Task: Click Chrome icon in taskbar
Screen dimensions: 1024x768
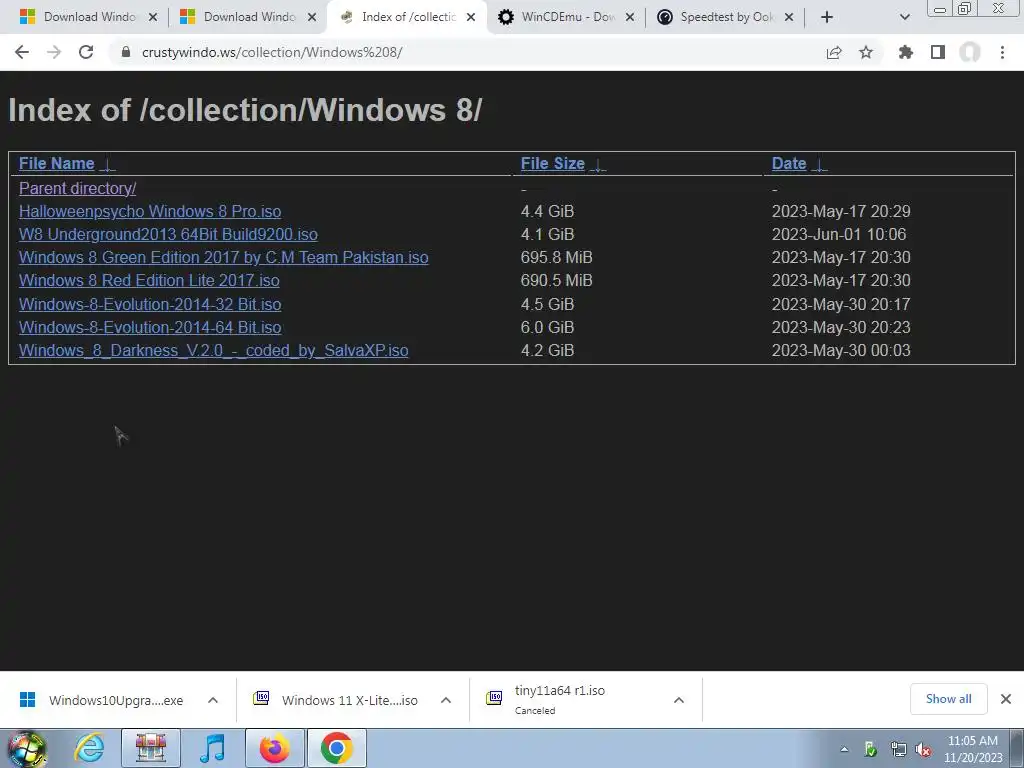Action: pyautogui.click(x=337, y=748)
